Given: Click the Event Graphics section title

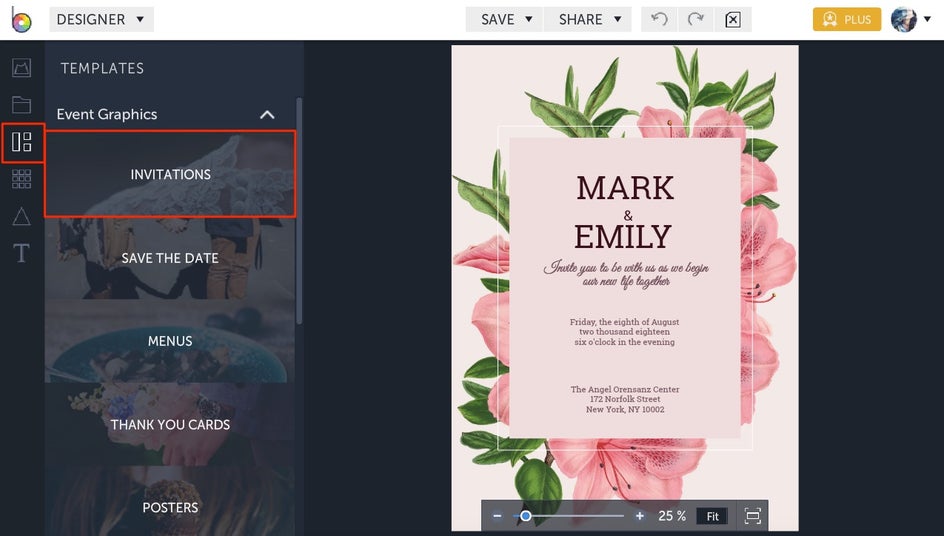Looking at the screenshot, I should pyautogui.click(x=107, y=114).
